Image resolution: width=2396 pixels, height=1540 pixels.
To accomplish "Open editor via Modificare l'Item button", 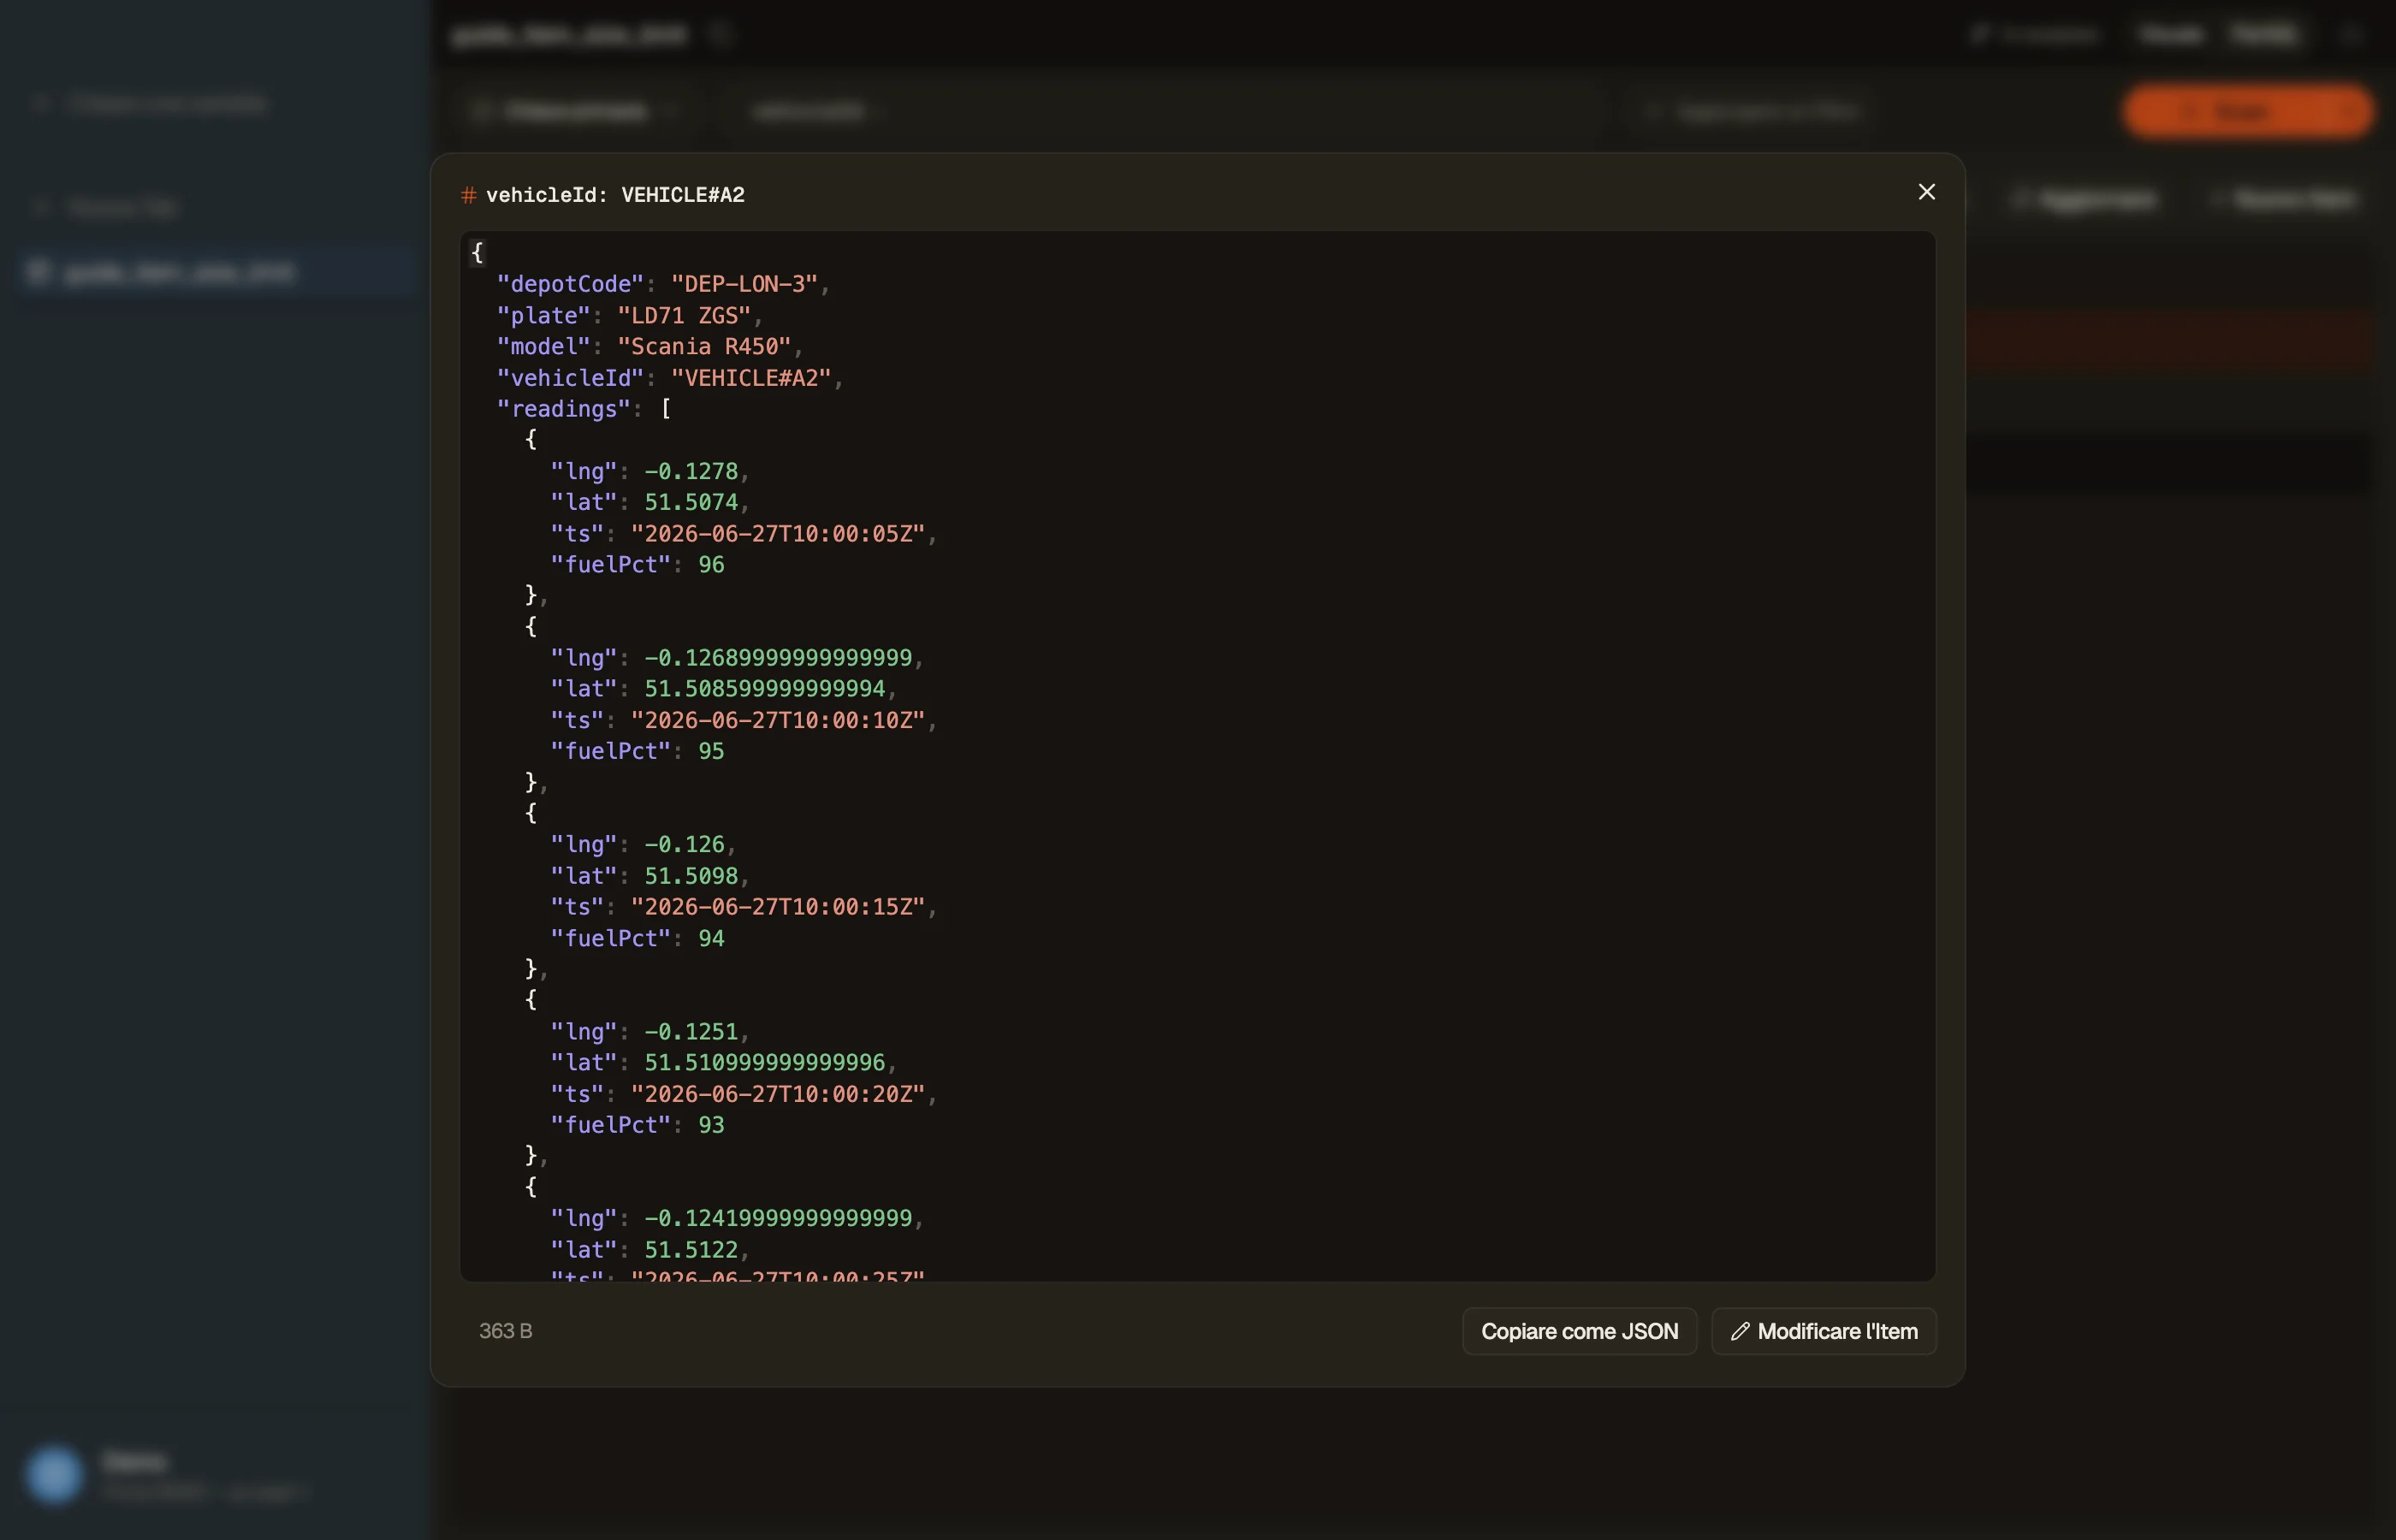I will click(x=1823, y=1331).
